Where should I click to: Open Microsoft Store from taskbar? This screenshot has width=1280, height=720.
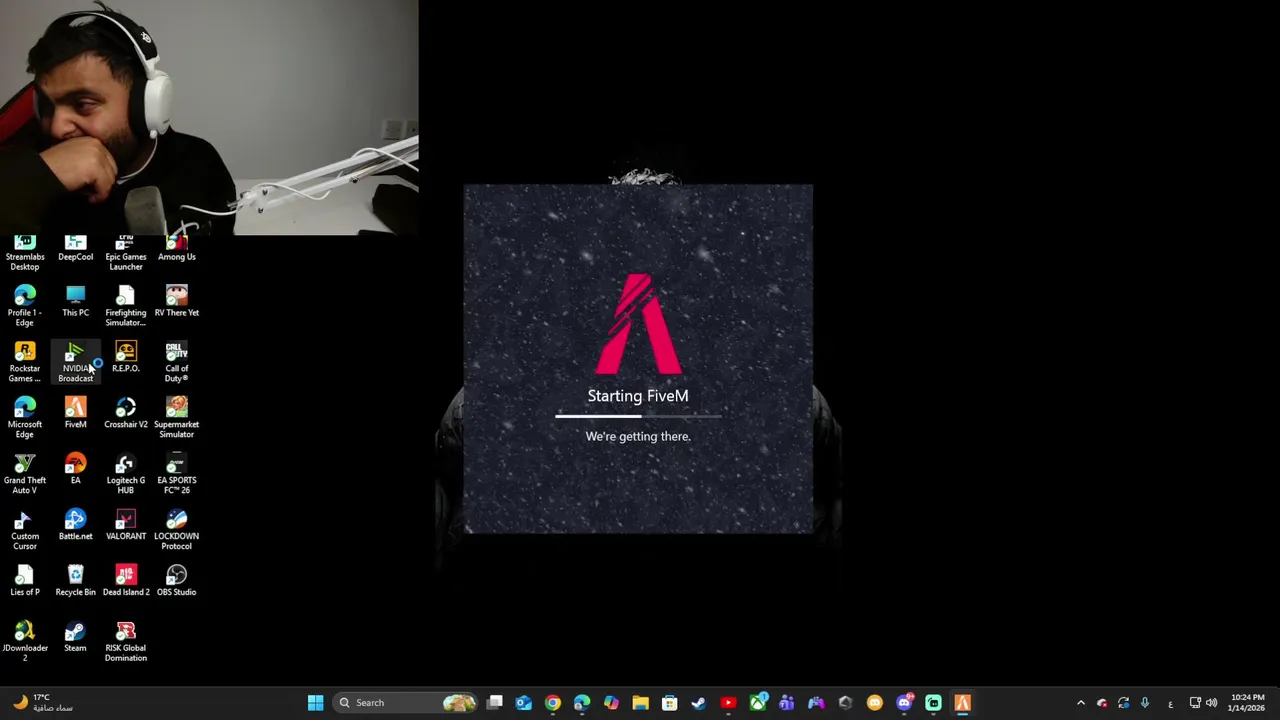[x=670, y=703]
